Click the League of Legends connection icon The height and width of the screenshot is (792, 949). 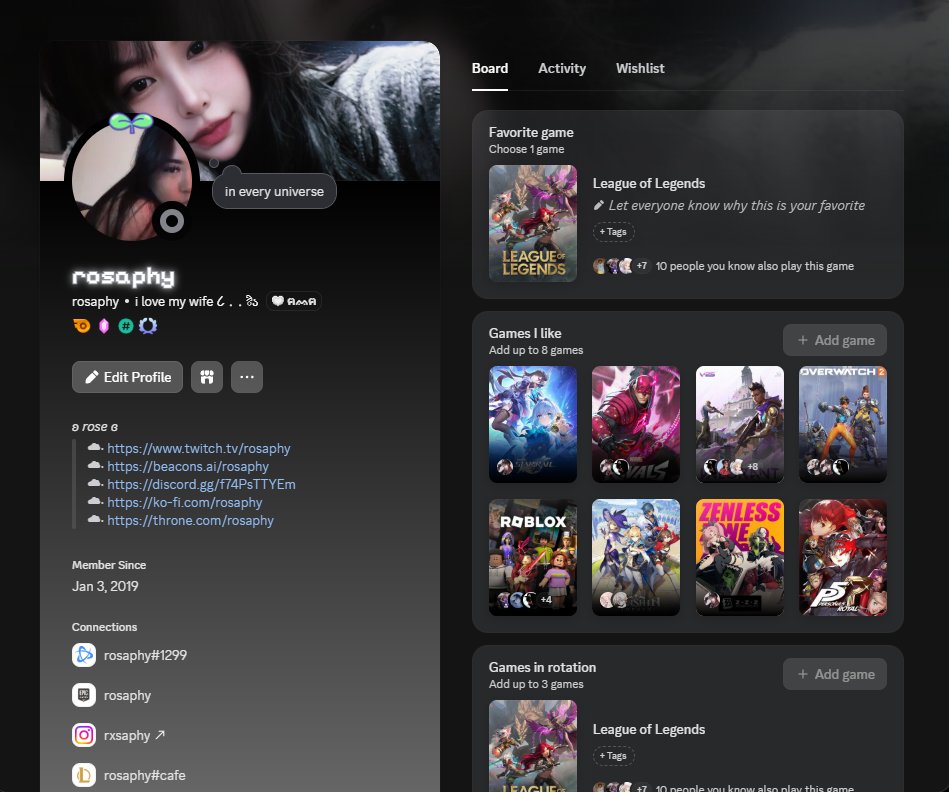pos(84,775)
